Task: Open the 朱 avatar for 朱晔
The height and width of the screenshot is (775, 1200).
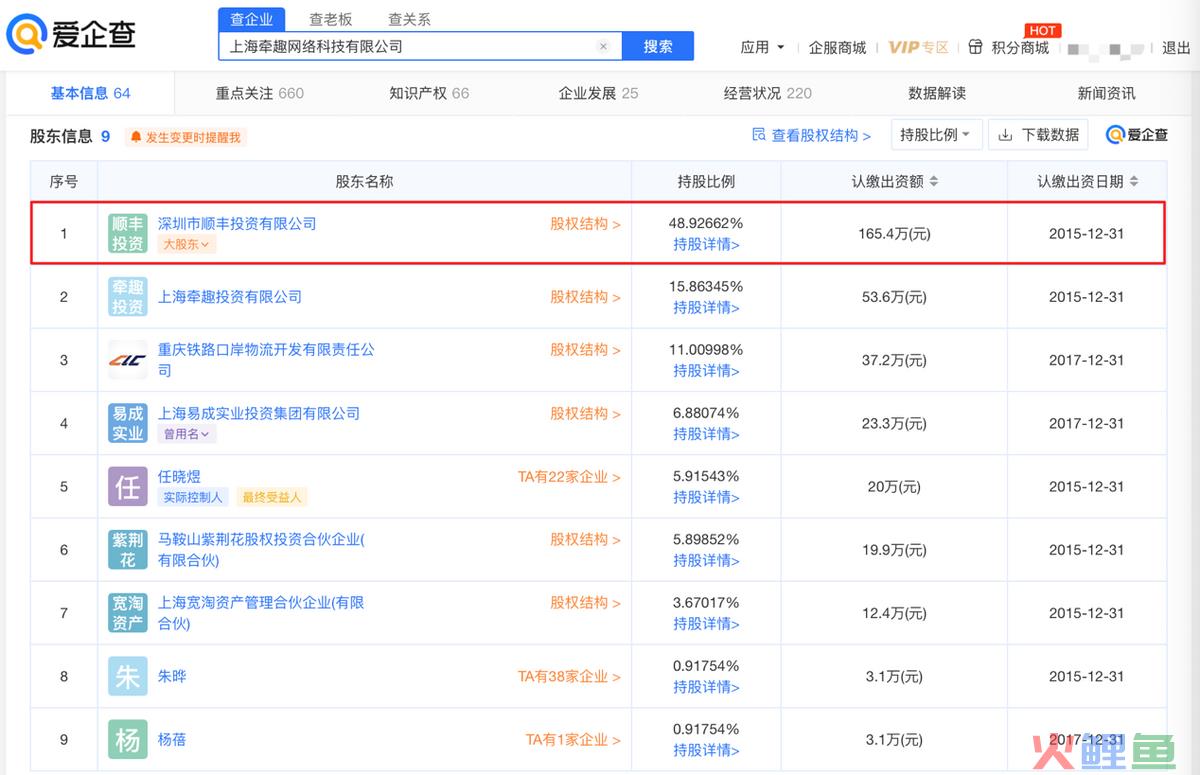Action: (128, 676)
